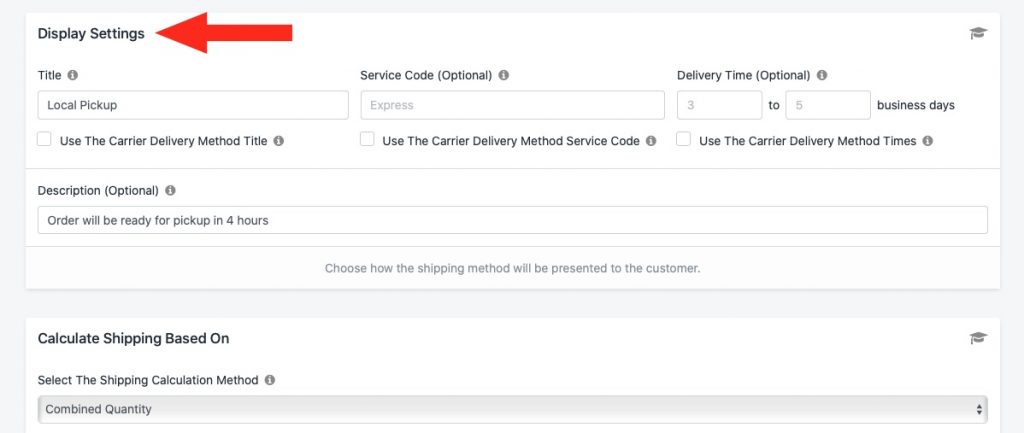Click the Description field with pickup text

(x=513, y=221)
